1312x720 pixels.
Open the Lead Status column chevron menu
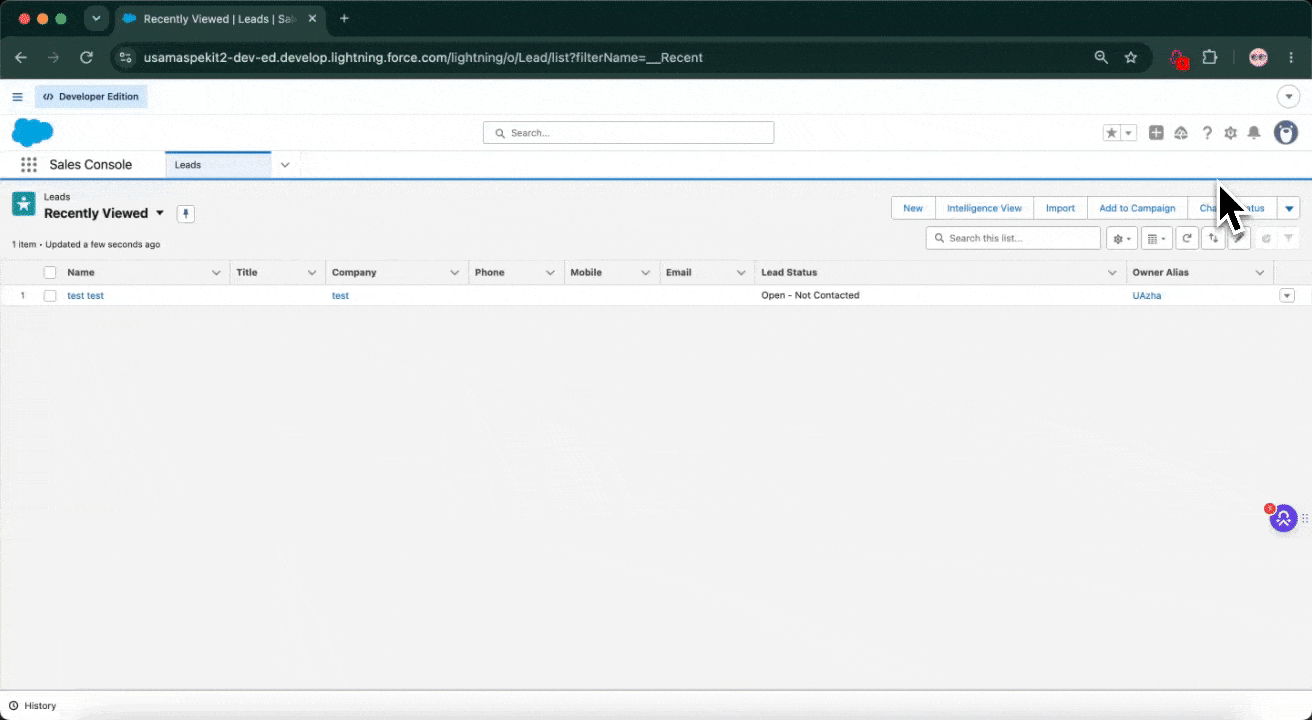(x=1112, y=273)
